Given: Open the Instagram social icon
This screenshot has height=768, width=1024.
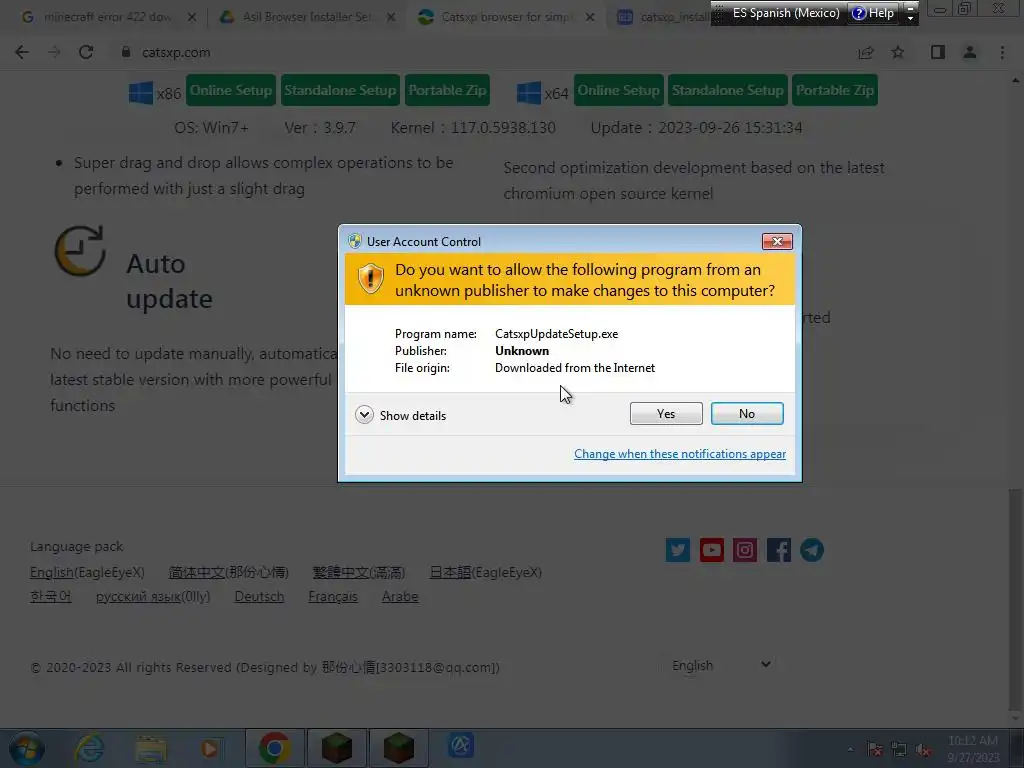Looking at the screenshot, I should tap(744, 550).
